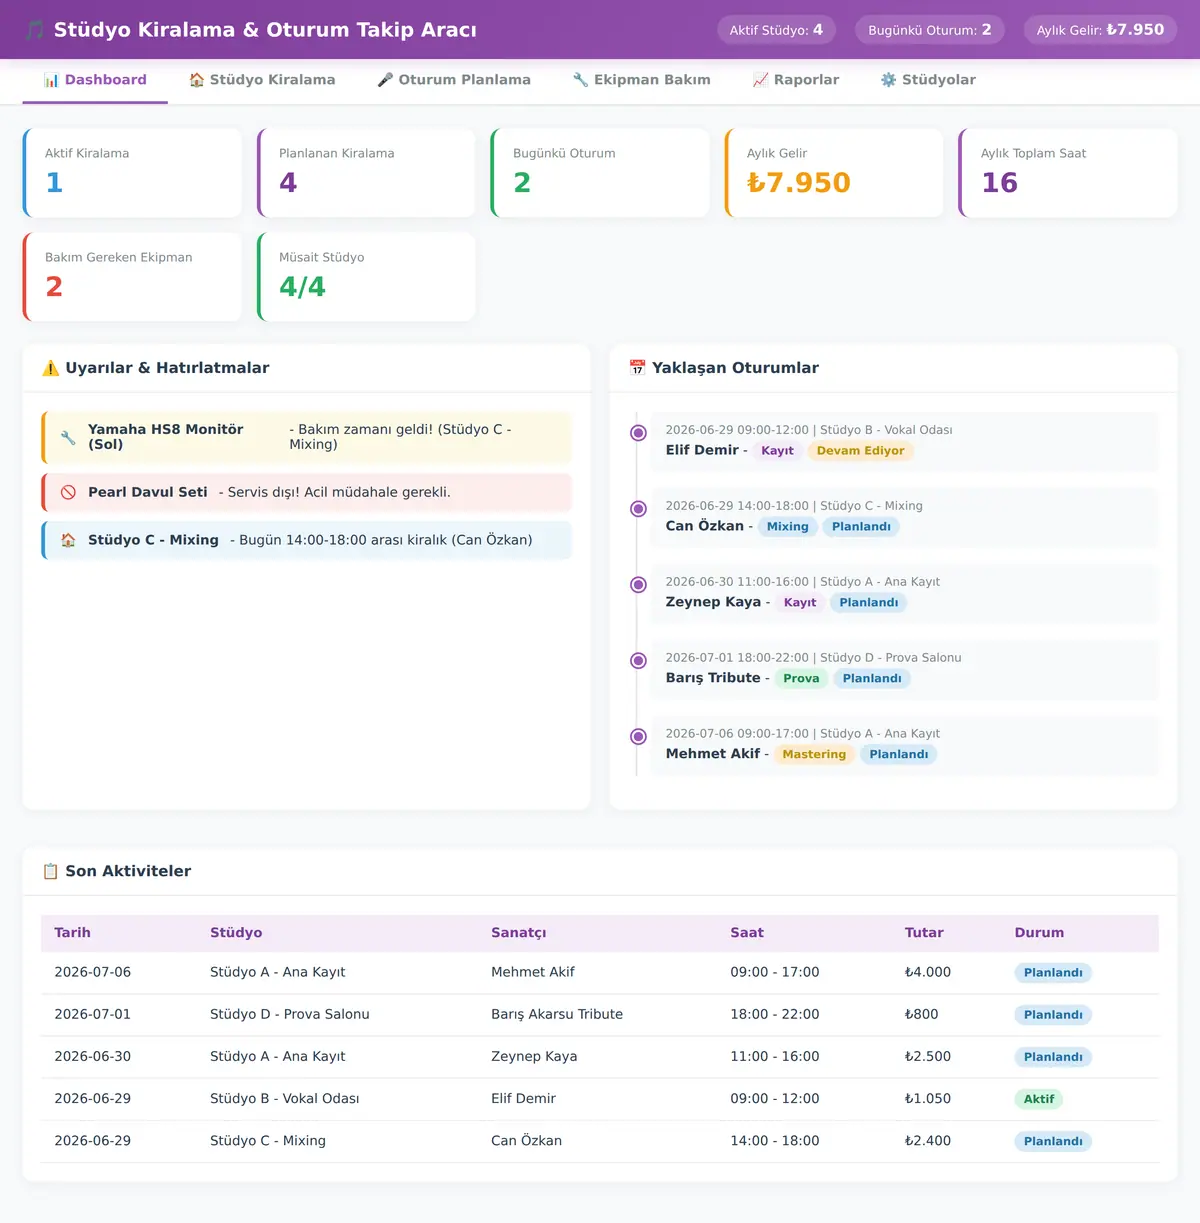Click the Devam Ediyor badge for Elif Demir
This screenshot has height=1223, width=1200.
[x=860, y=451]
